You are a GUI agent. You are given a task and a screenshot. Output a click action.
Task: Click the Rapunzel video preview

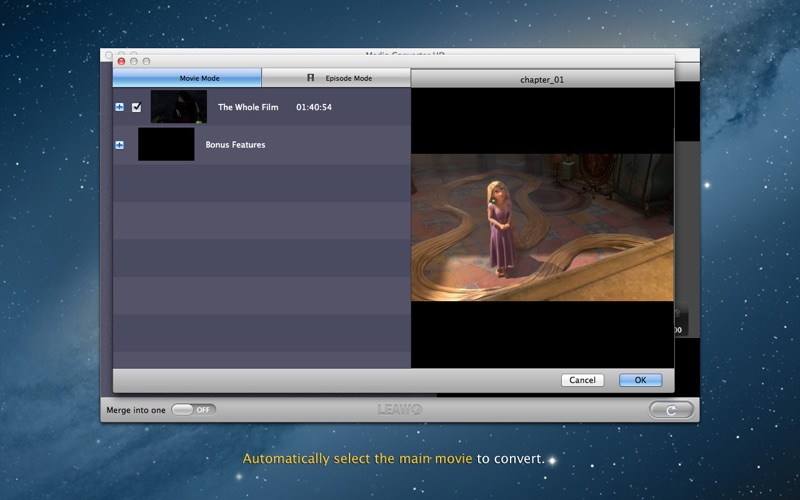pyautogui.click(x=542, y=228)
